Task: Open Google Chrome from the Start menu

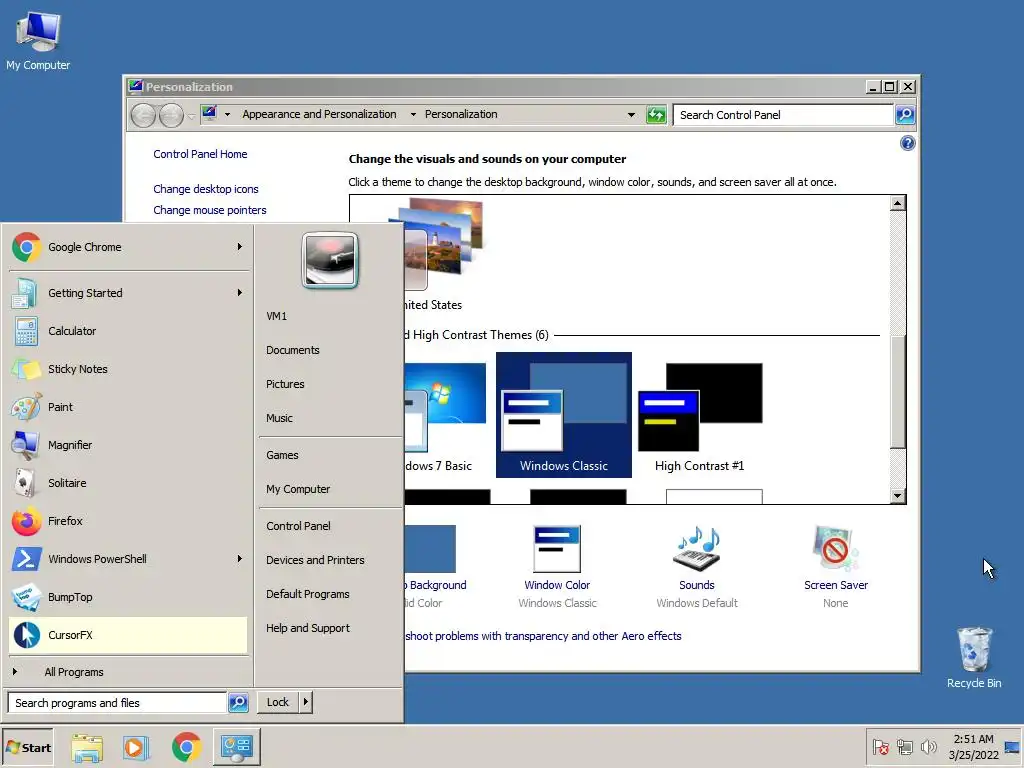Action: click(127, 248)
